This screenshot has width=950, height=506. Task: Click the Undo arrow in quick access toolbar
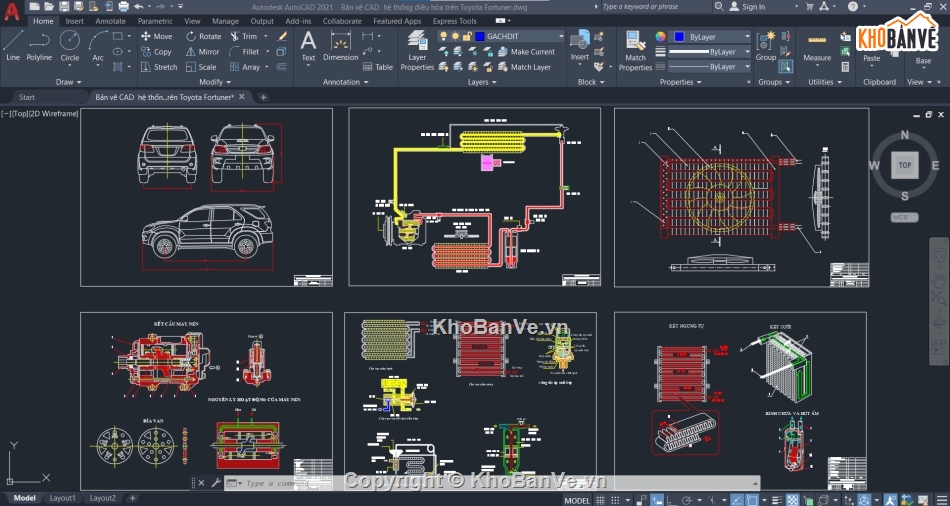click(139, 7)
